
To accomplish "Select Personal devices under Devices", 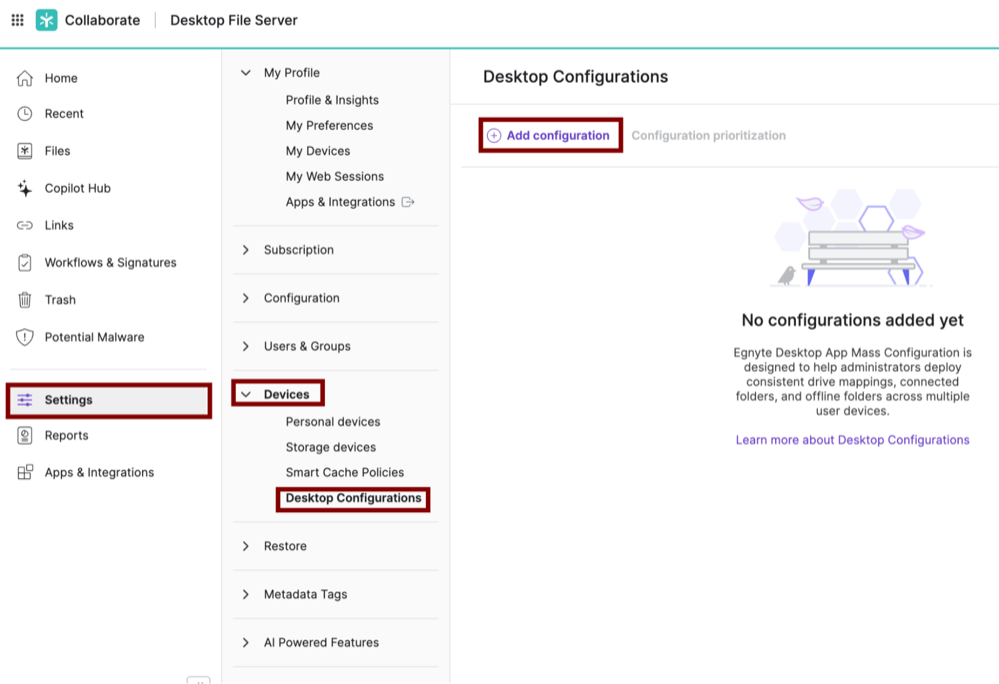I will tap(333, 422).
